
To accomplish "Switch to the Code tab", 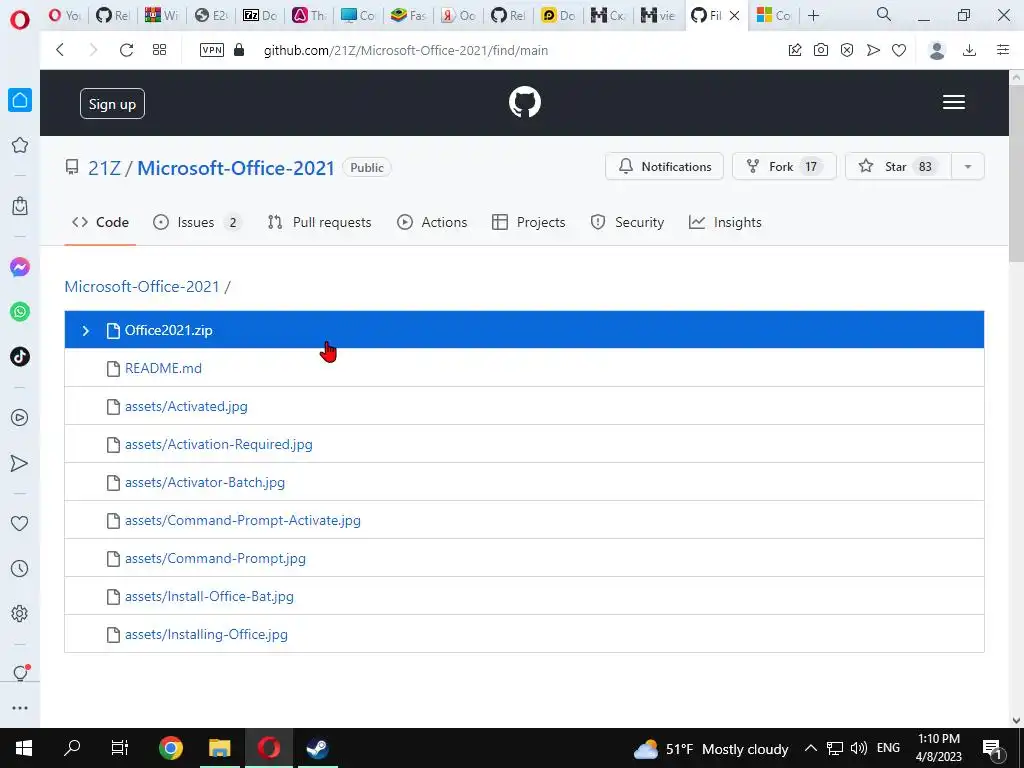I will pos(100,222).
